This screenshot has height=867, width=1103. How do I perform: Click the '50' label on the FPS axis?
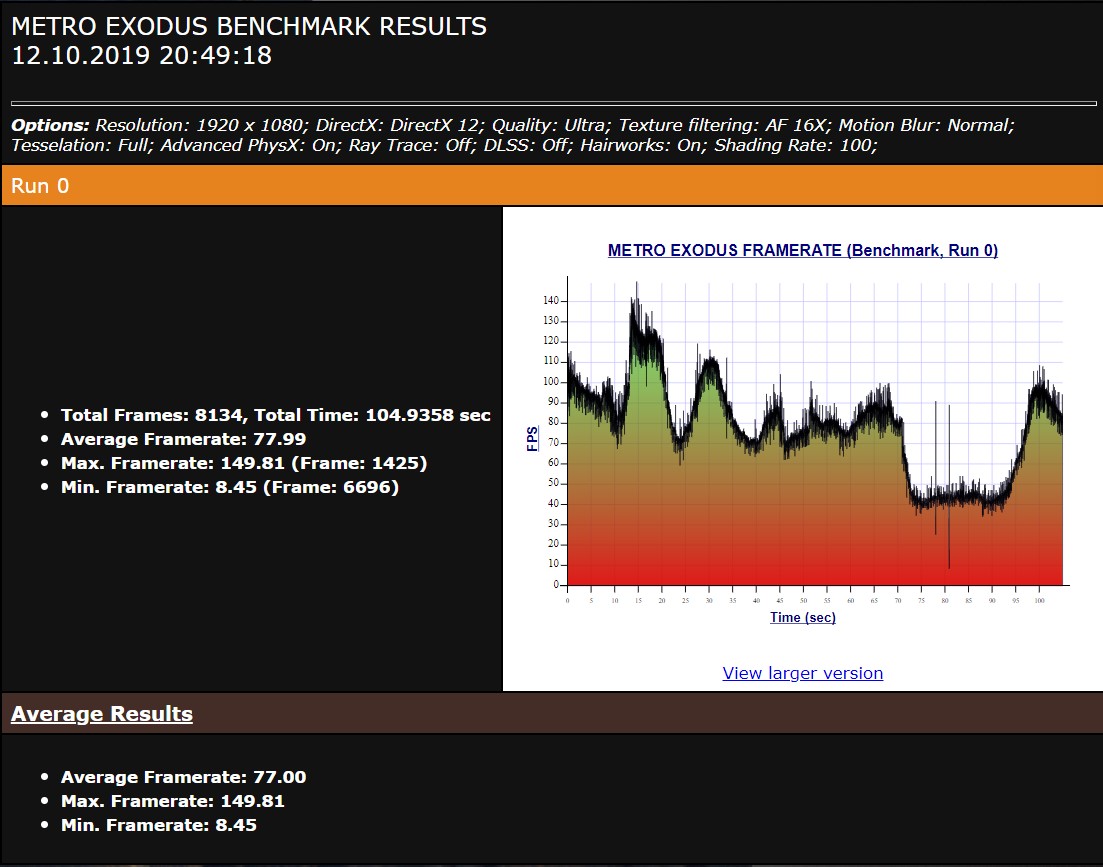coord(553,482)
